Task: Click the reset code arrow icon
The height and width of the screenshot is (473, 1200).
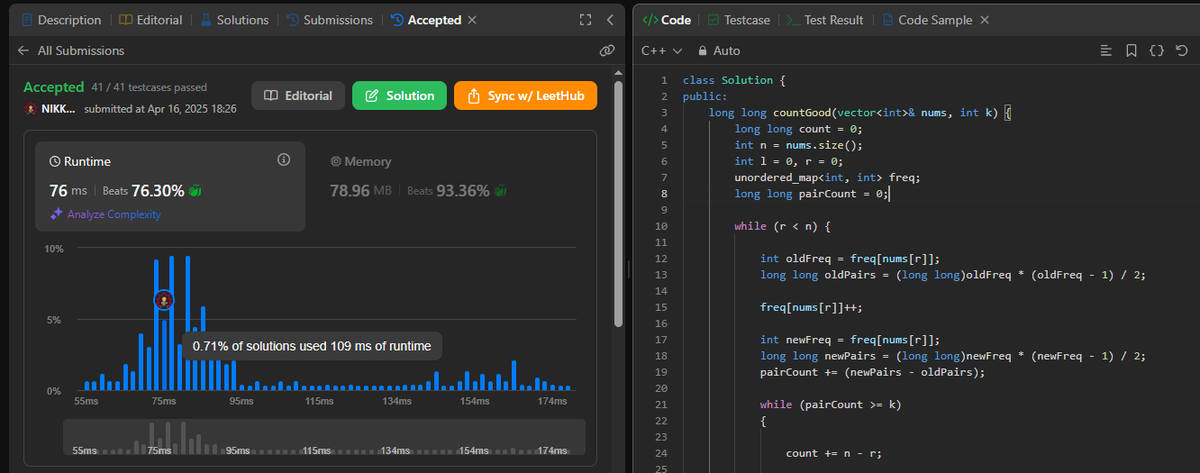Action: [x=1181, y=50]
